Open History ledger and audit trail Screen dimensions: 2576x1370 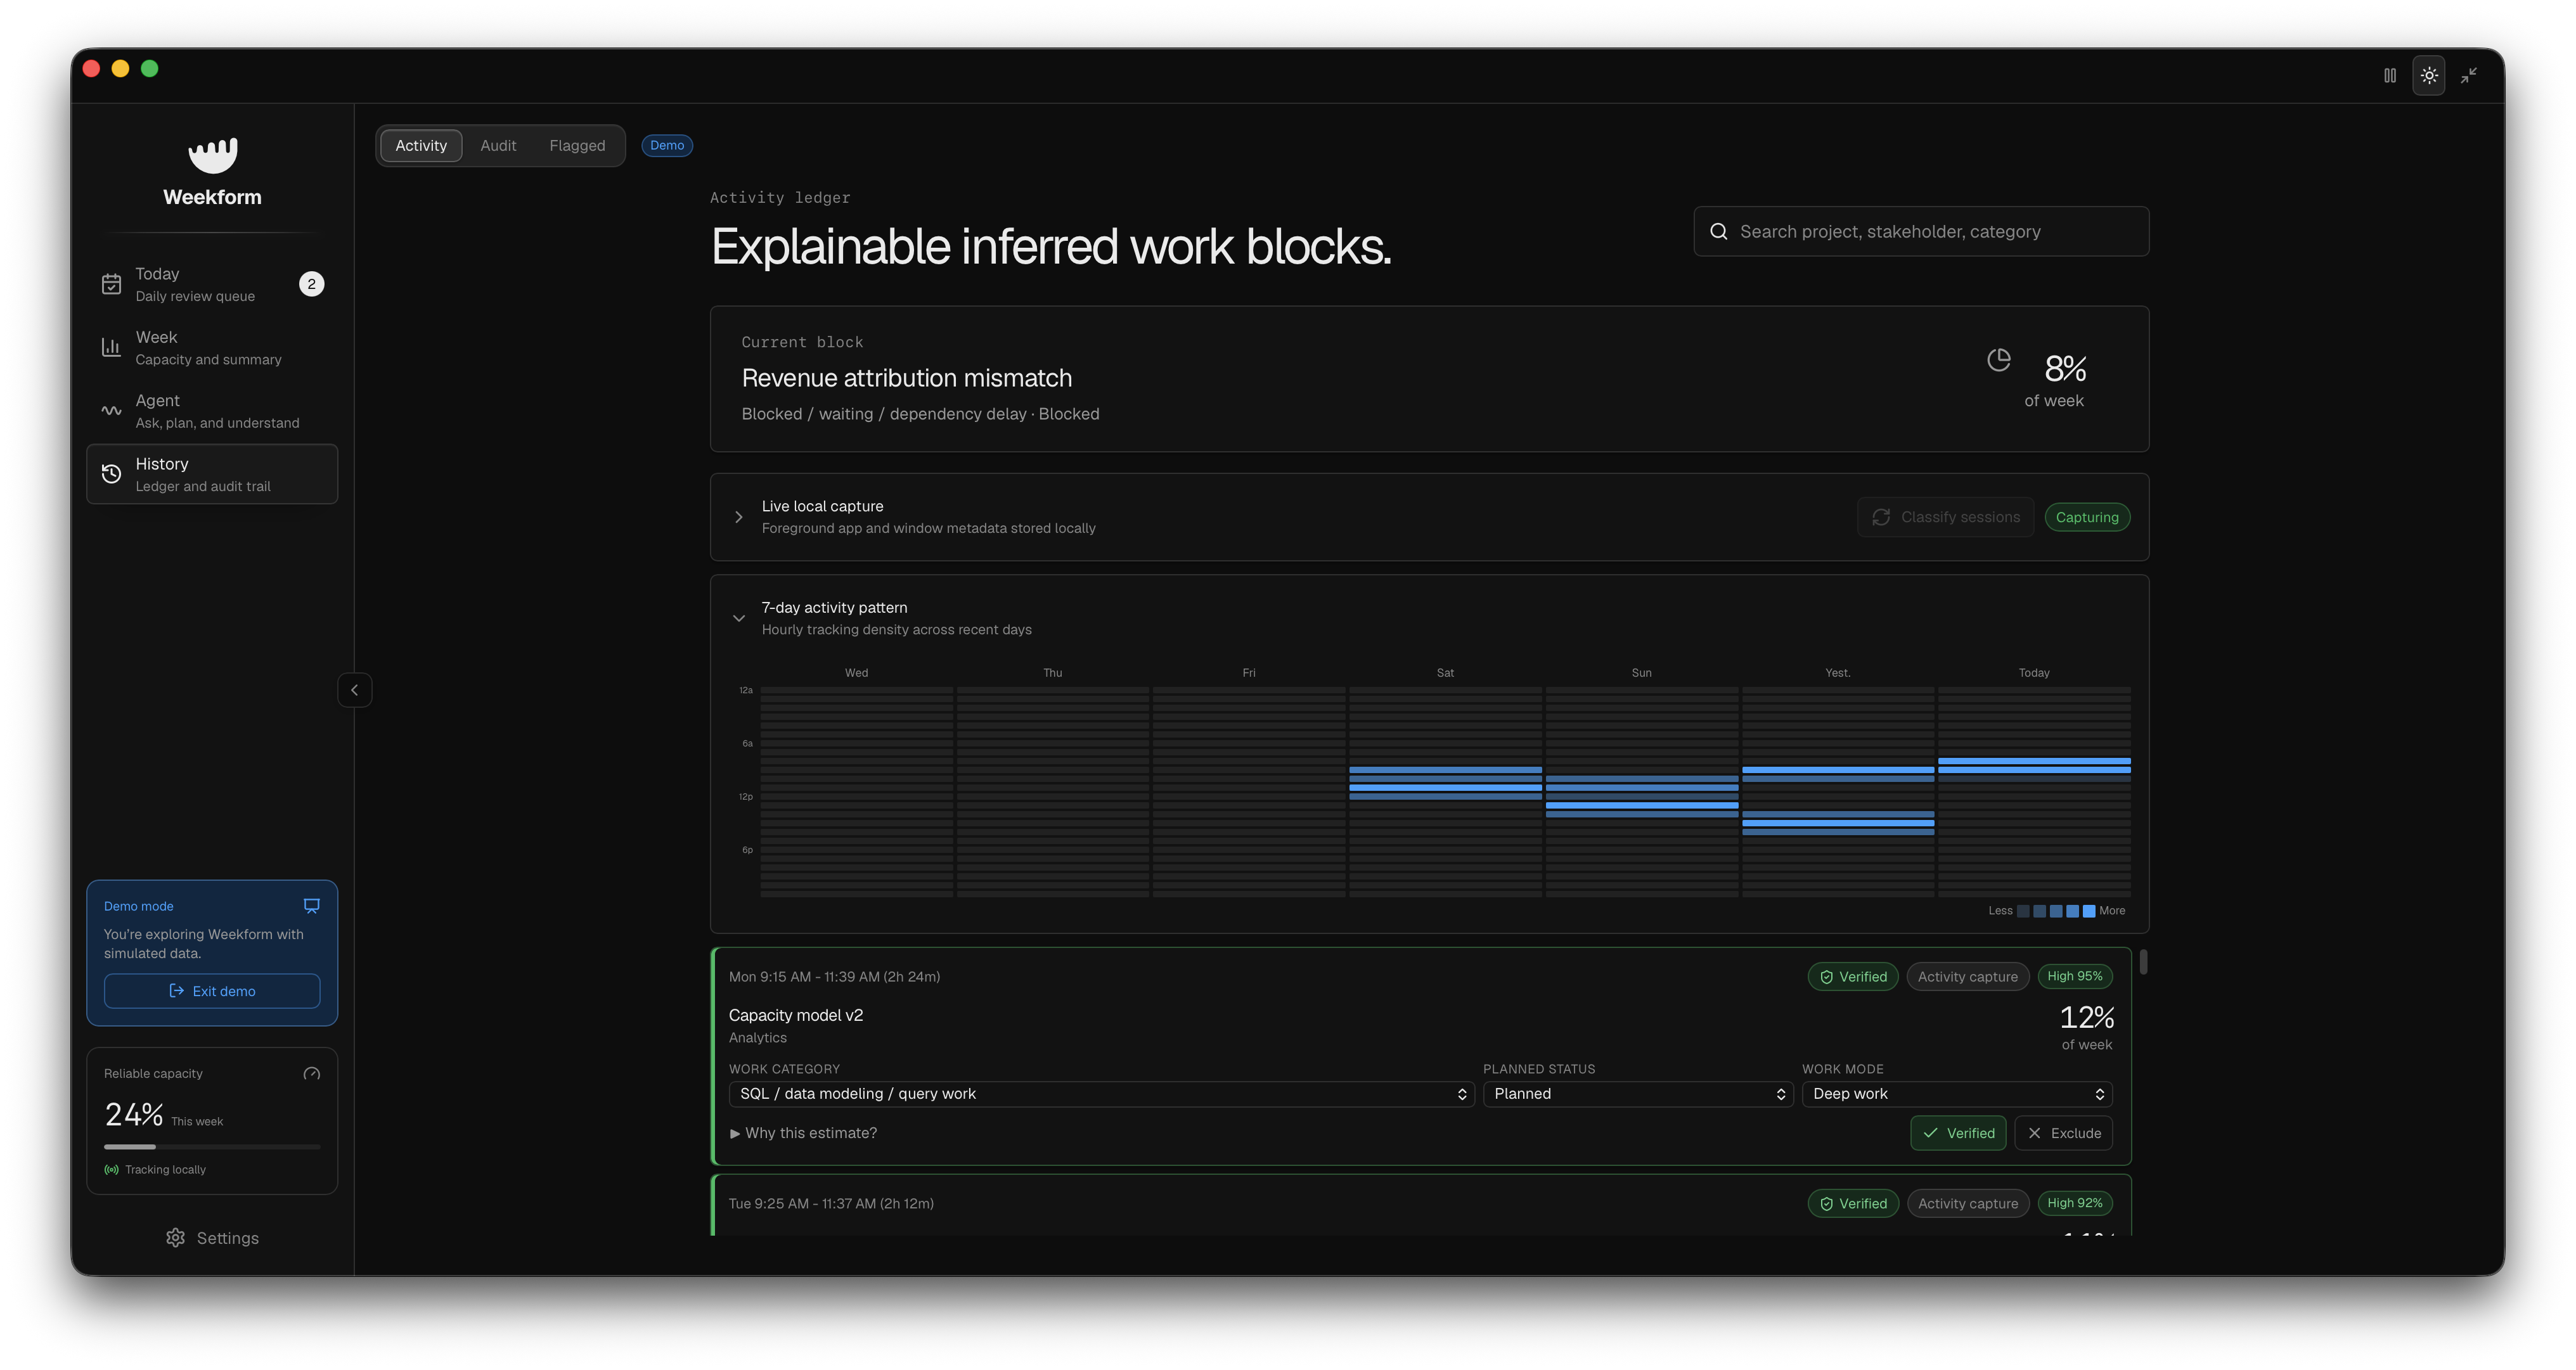212,474
